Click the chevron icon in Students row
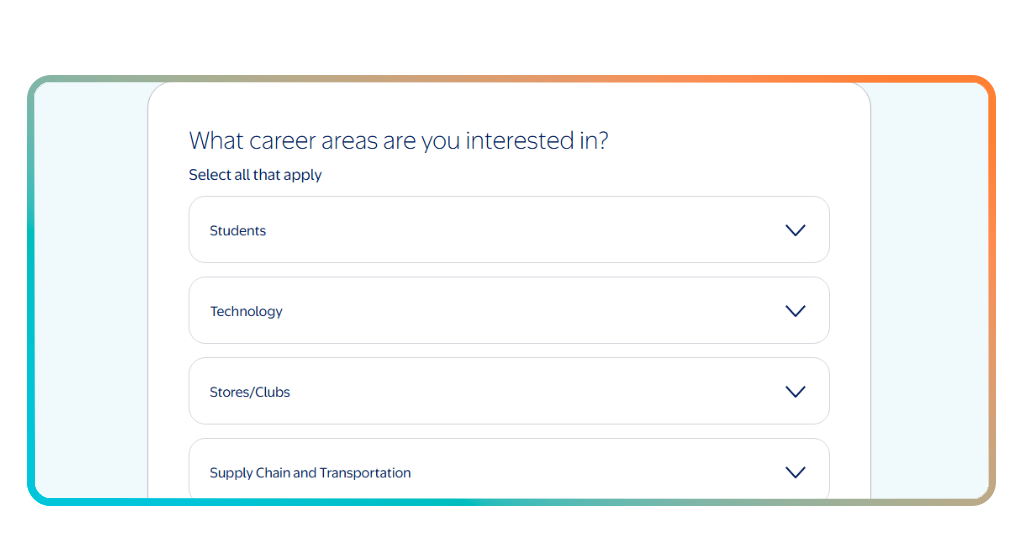This screenshot has width=1024, height=536. pos(795,230)
